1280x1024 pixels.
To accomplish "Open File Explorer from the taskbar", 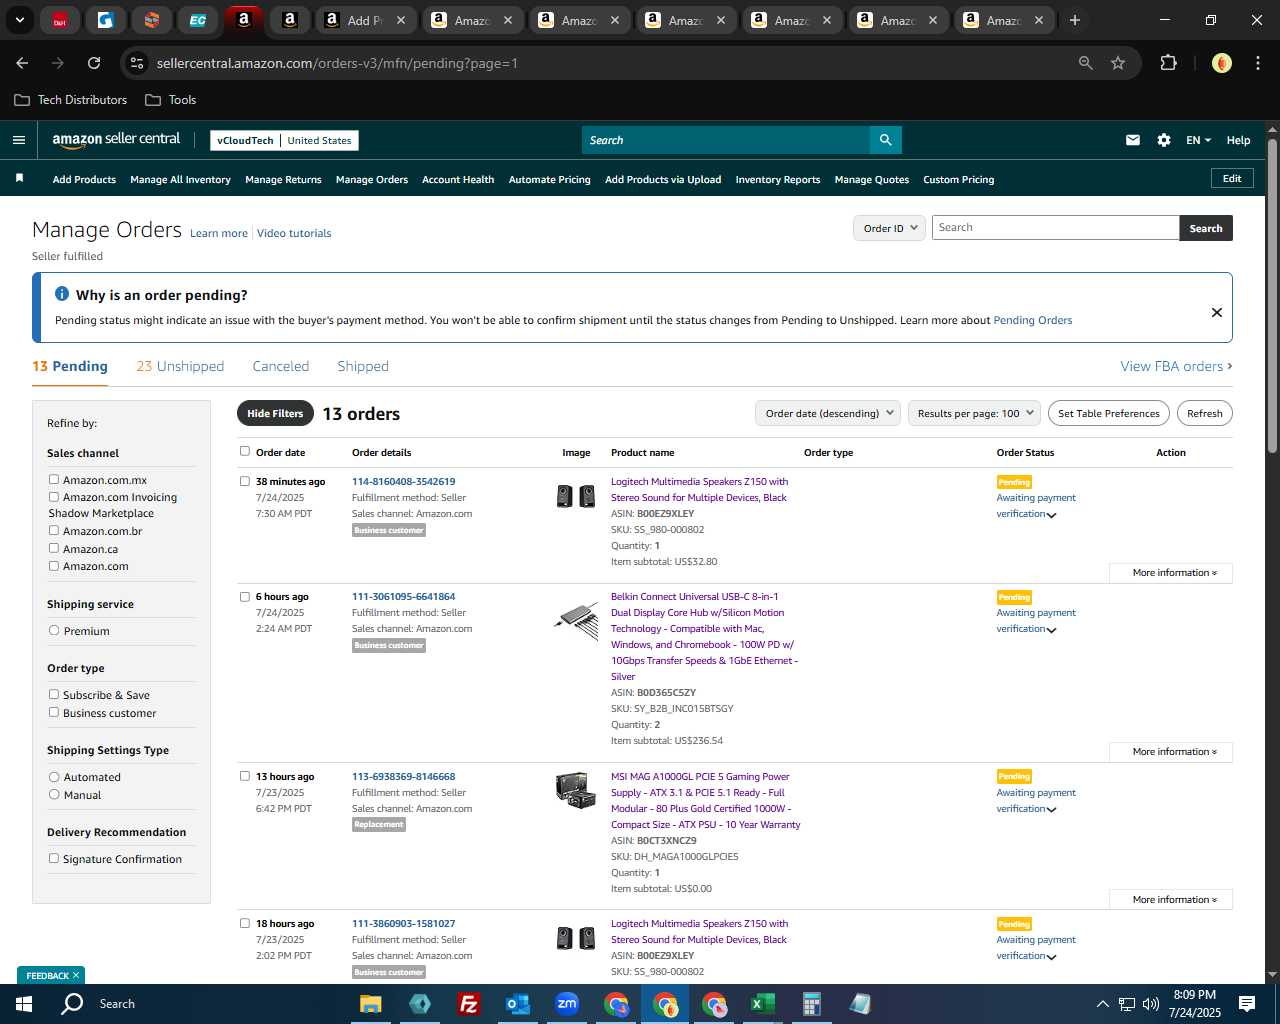I will [370, 1004].
